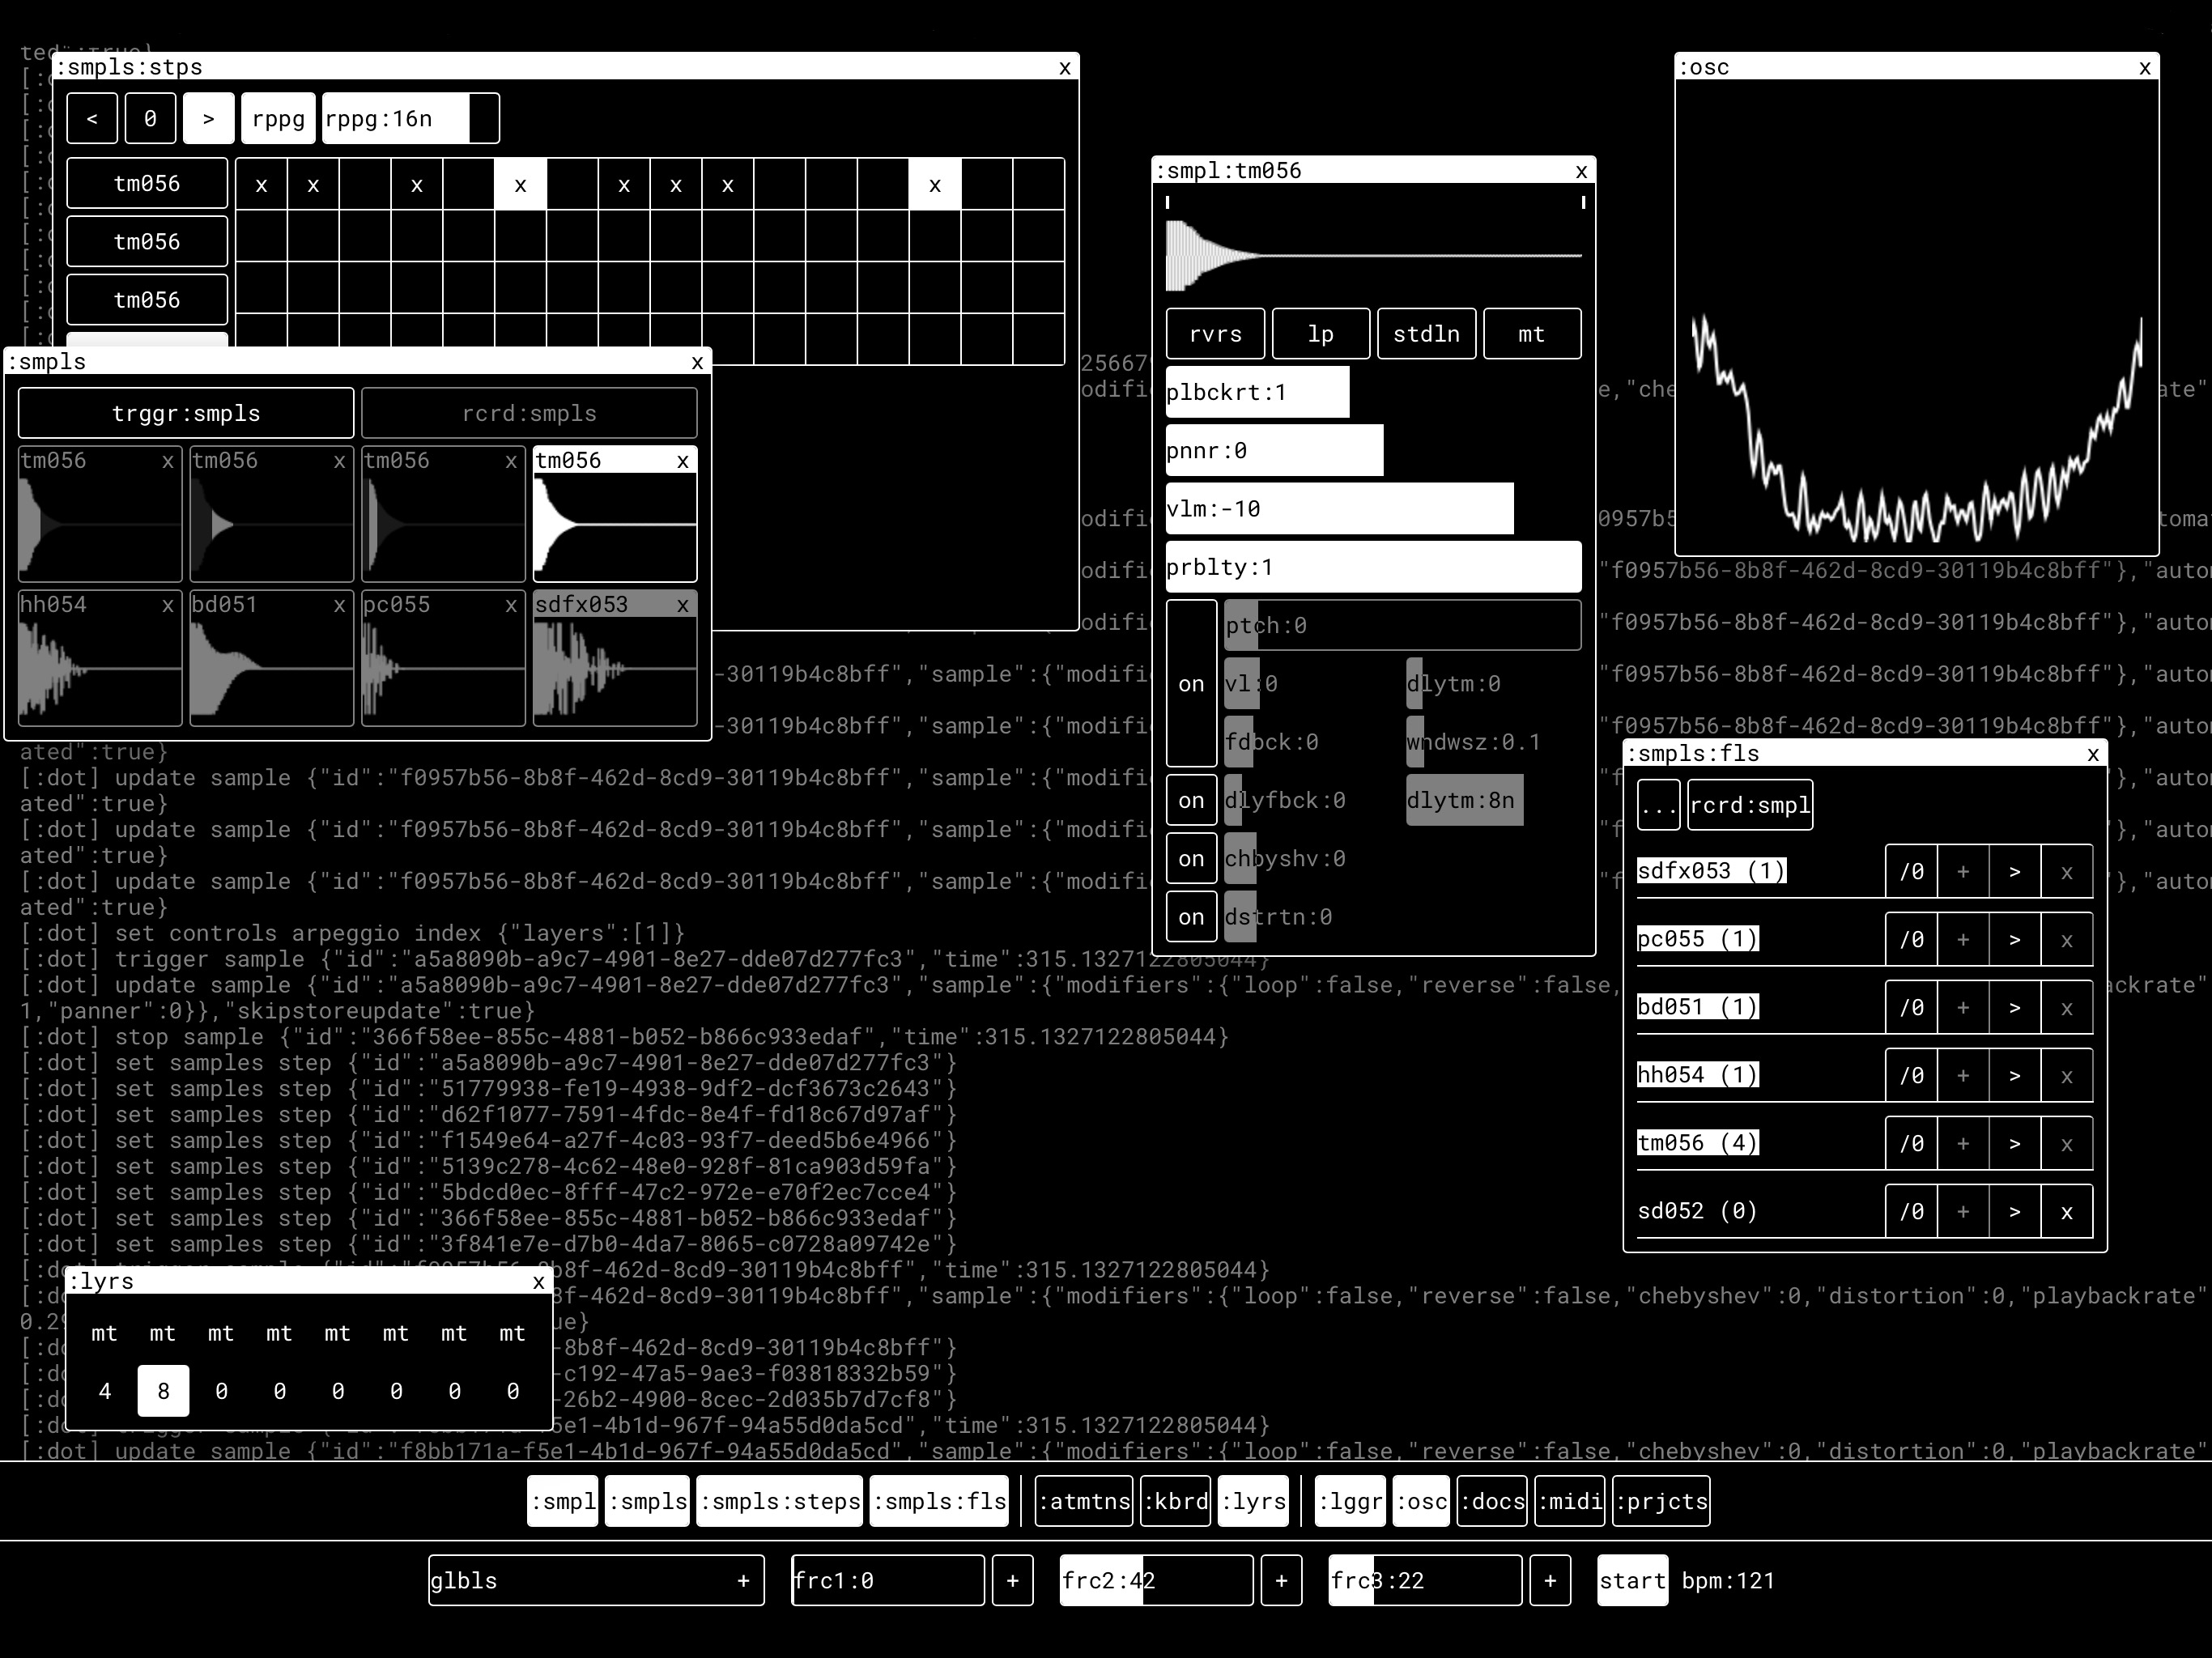Adjust the ptch:0 slider
Image resolution: width=2212 pixels, height=1658 pixels.
(1403, 625)
